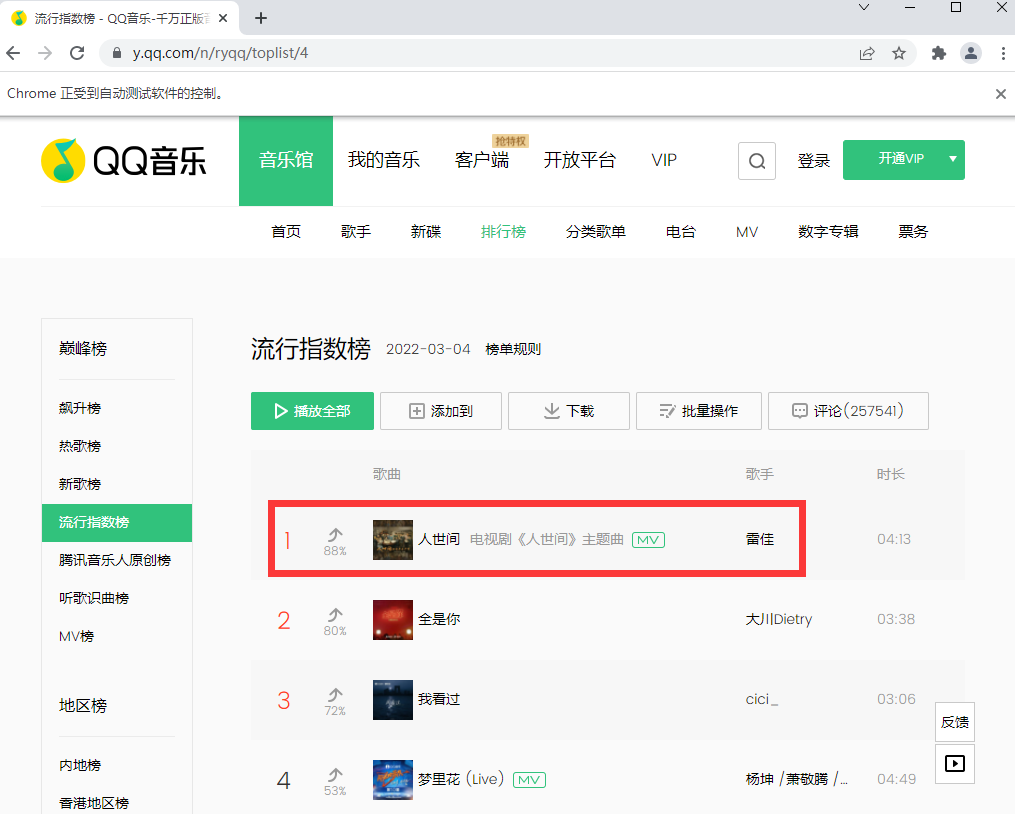Go to the 数字专辑 sub-navigation item
The width and height of the screenshot is (1015, 814).
828,232
